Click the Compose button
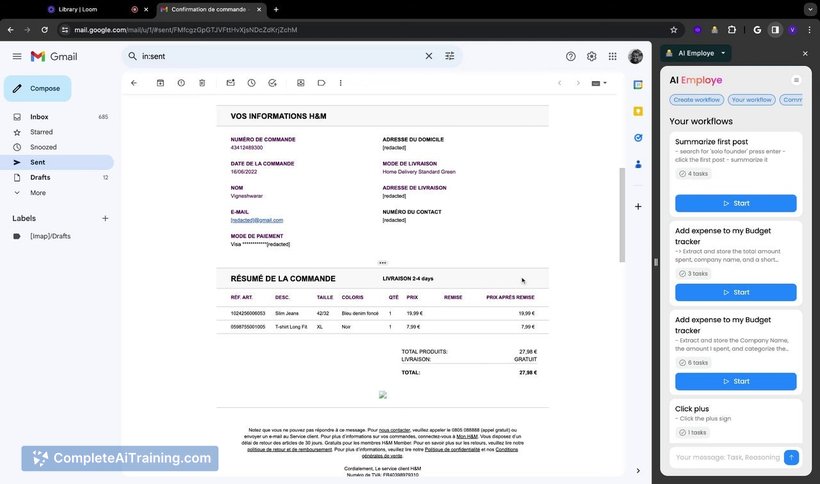 tap(38, 88)
